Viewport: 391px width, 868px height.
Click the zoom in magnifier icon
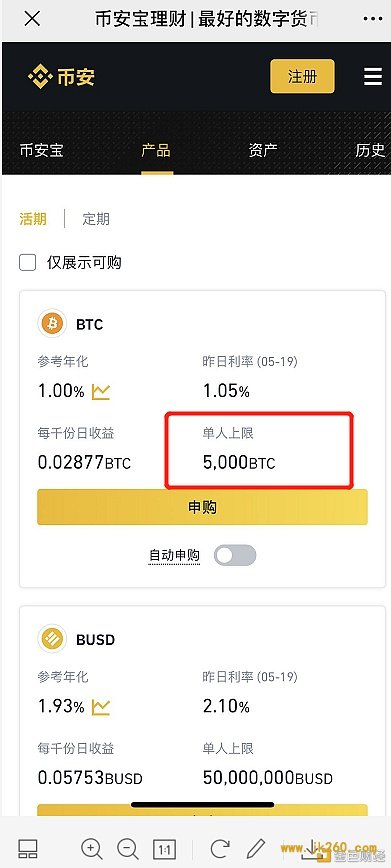tap(92, 849)
